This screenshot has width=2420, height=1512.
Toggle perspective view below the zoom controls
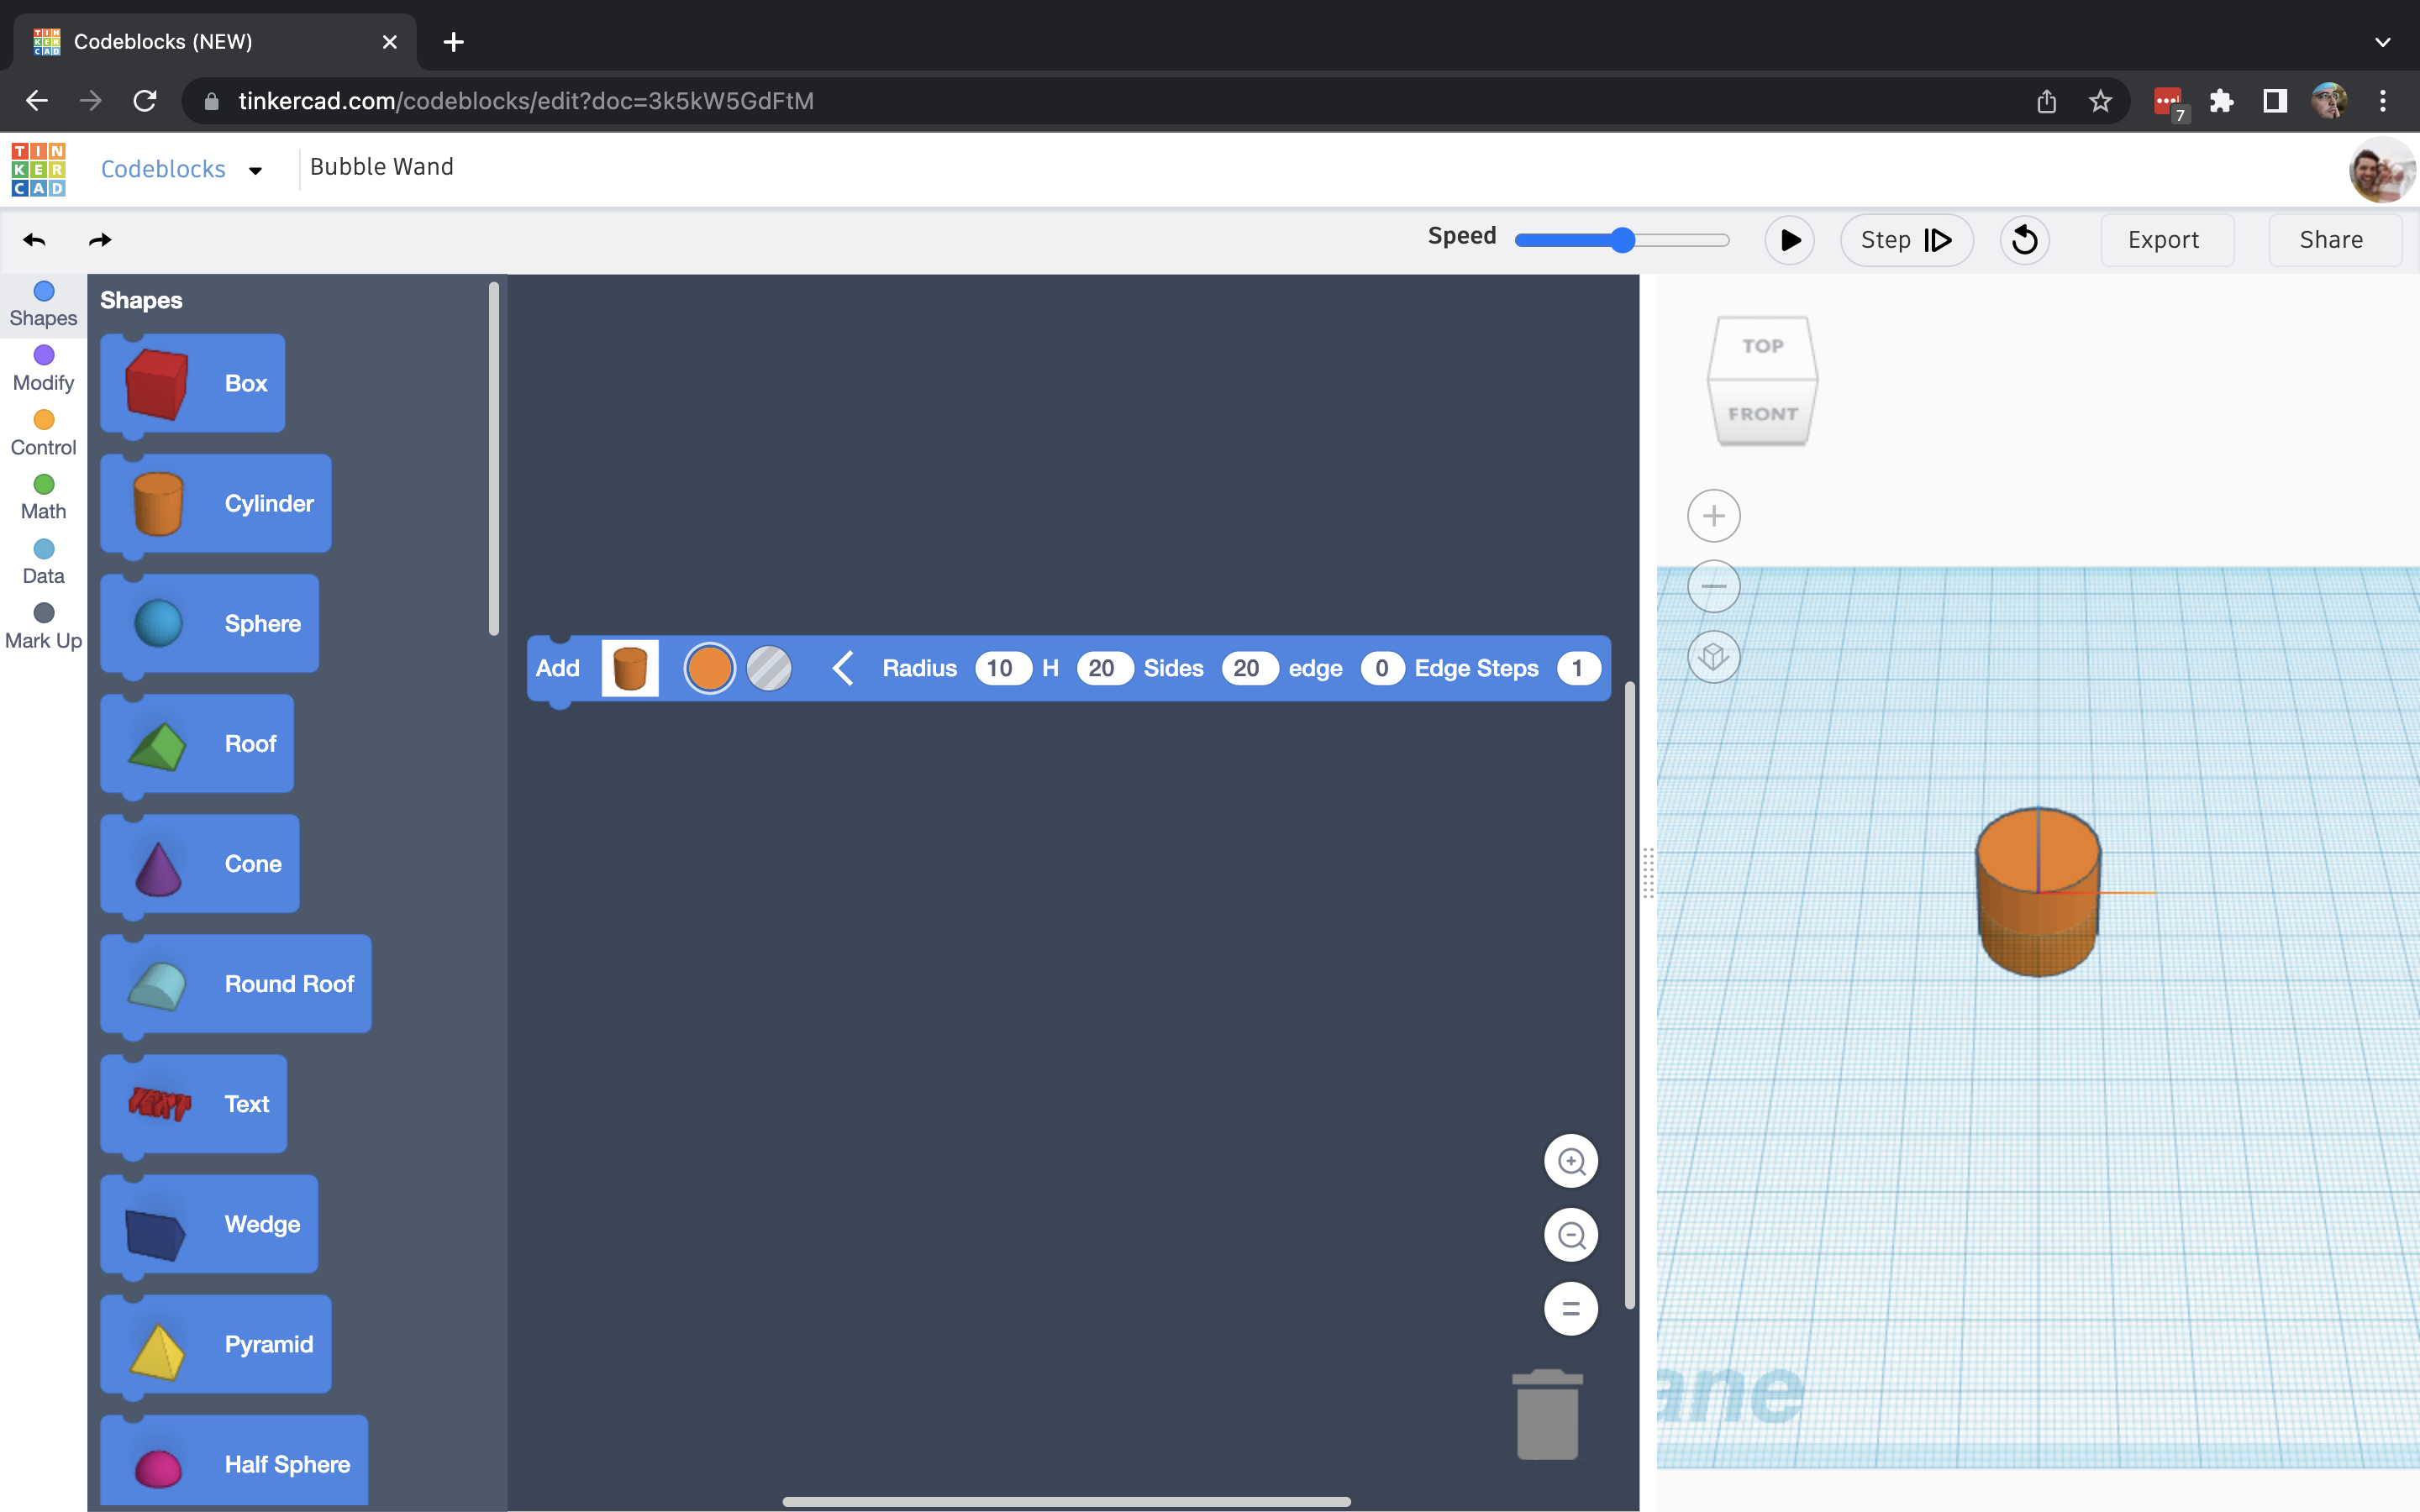tap(1712, 657)
